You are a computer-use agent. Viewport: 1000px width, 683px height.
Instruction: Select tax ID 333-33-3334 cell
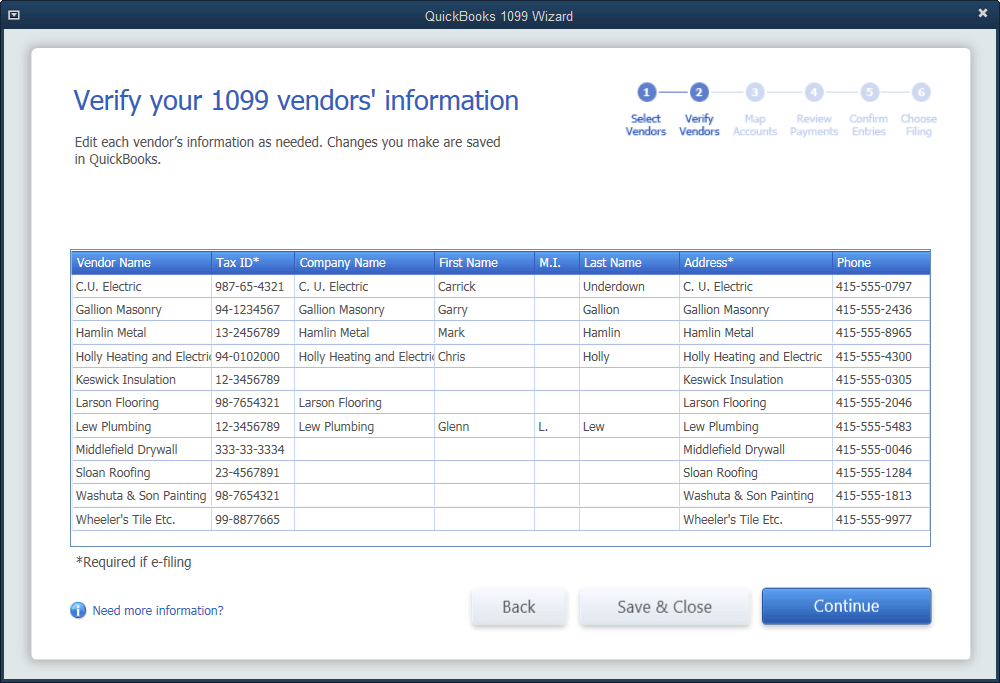[x=253, y=450]
